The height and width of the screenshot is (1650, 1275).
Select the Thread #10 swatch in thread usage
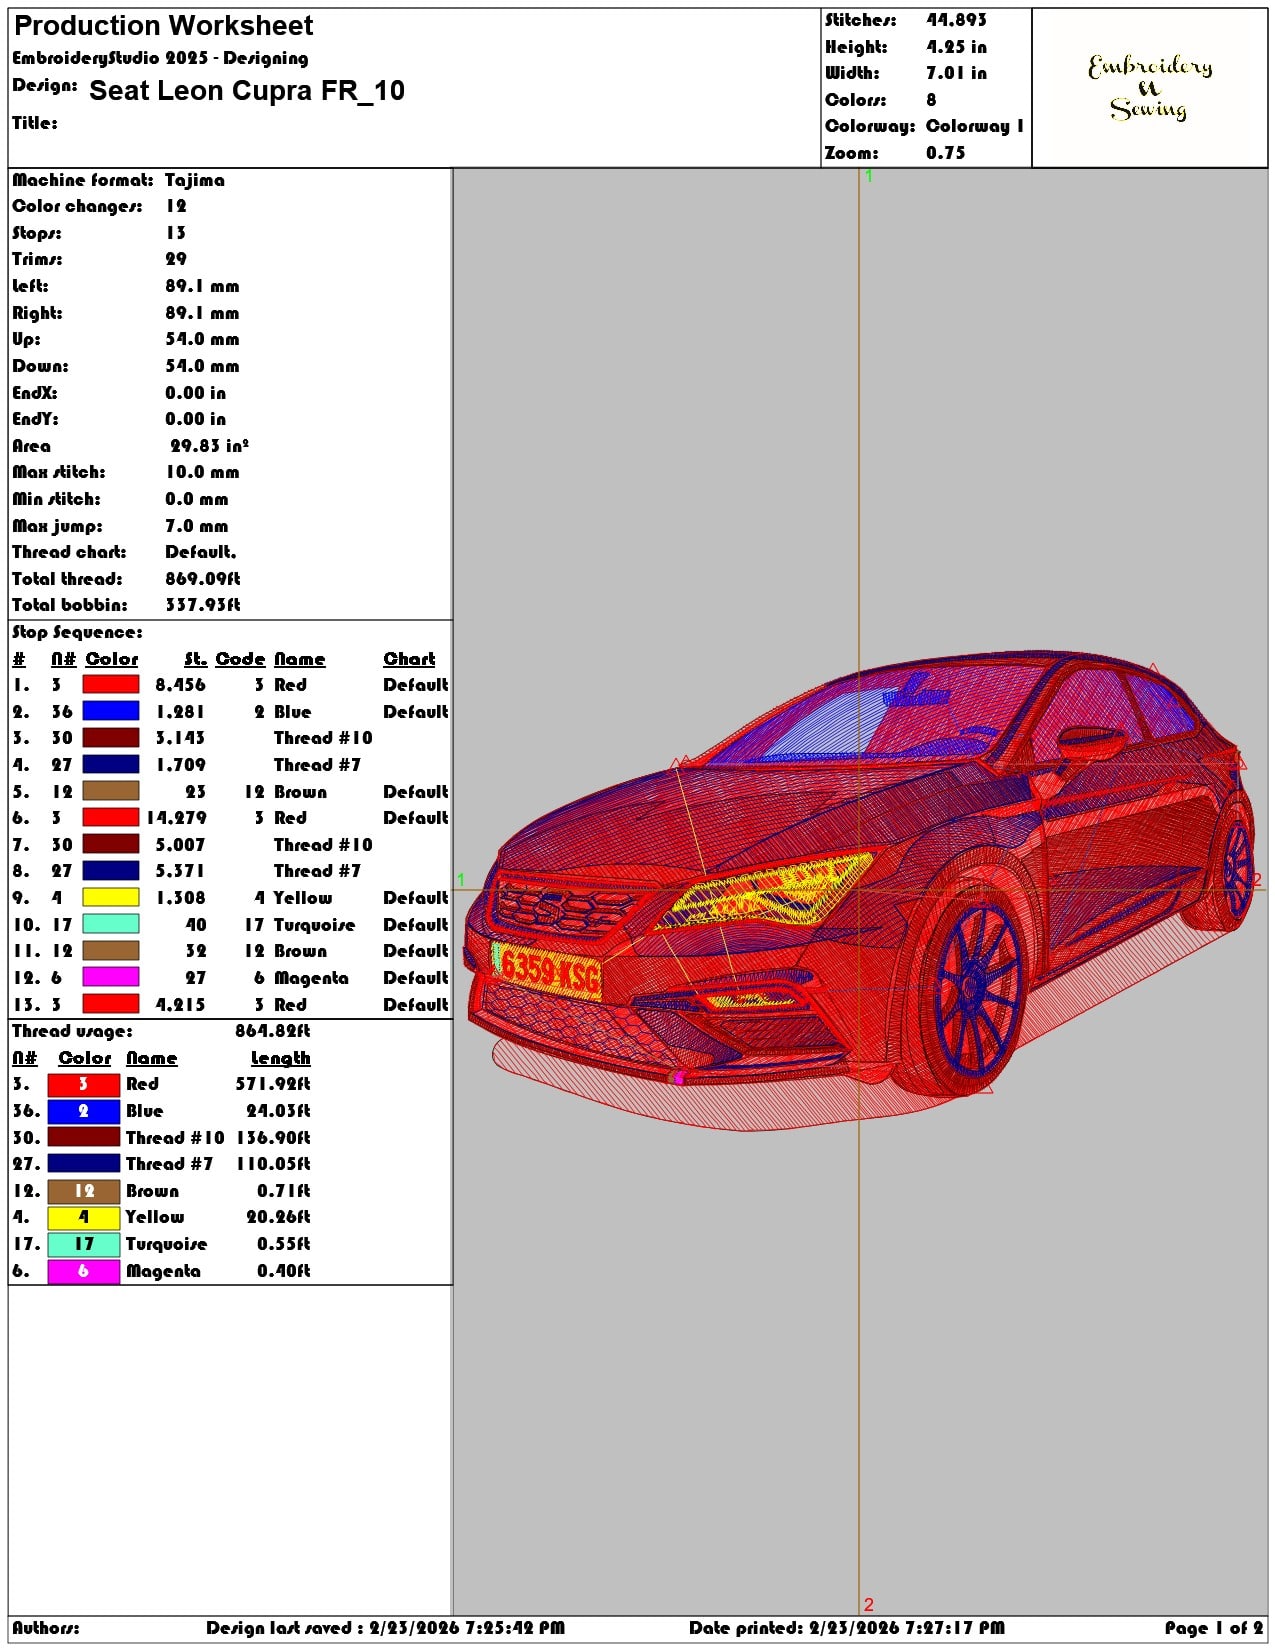tap(84, 1137)
